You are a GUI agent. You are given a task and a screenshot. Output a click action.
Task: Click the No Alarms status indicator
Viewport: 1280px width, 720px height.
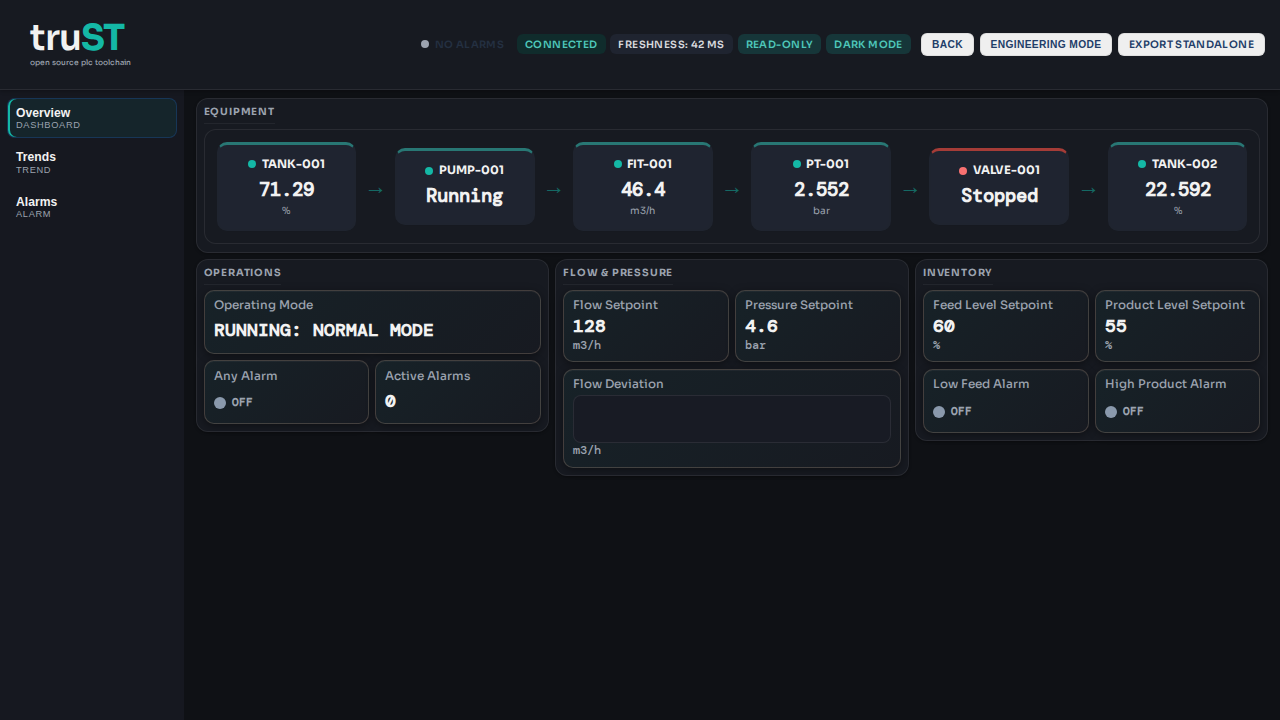[462, 44]
